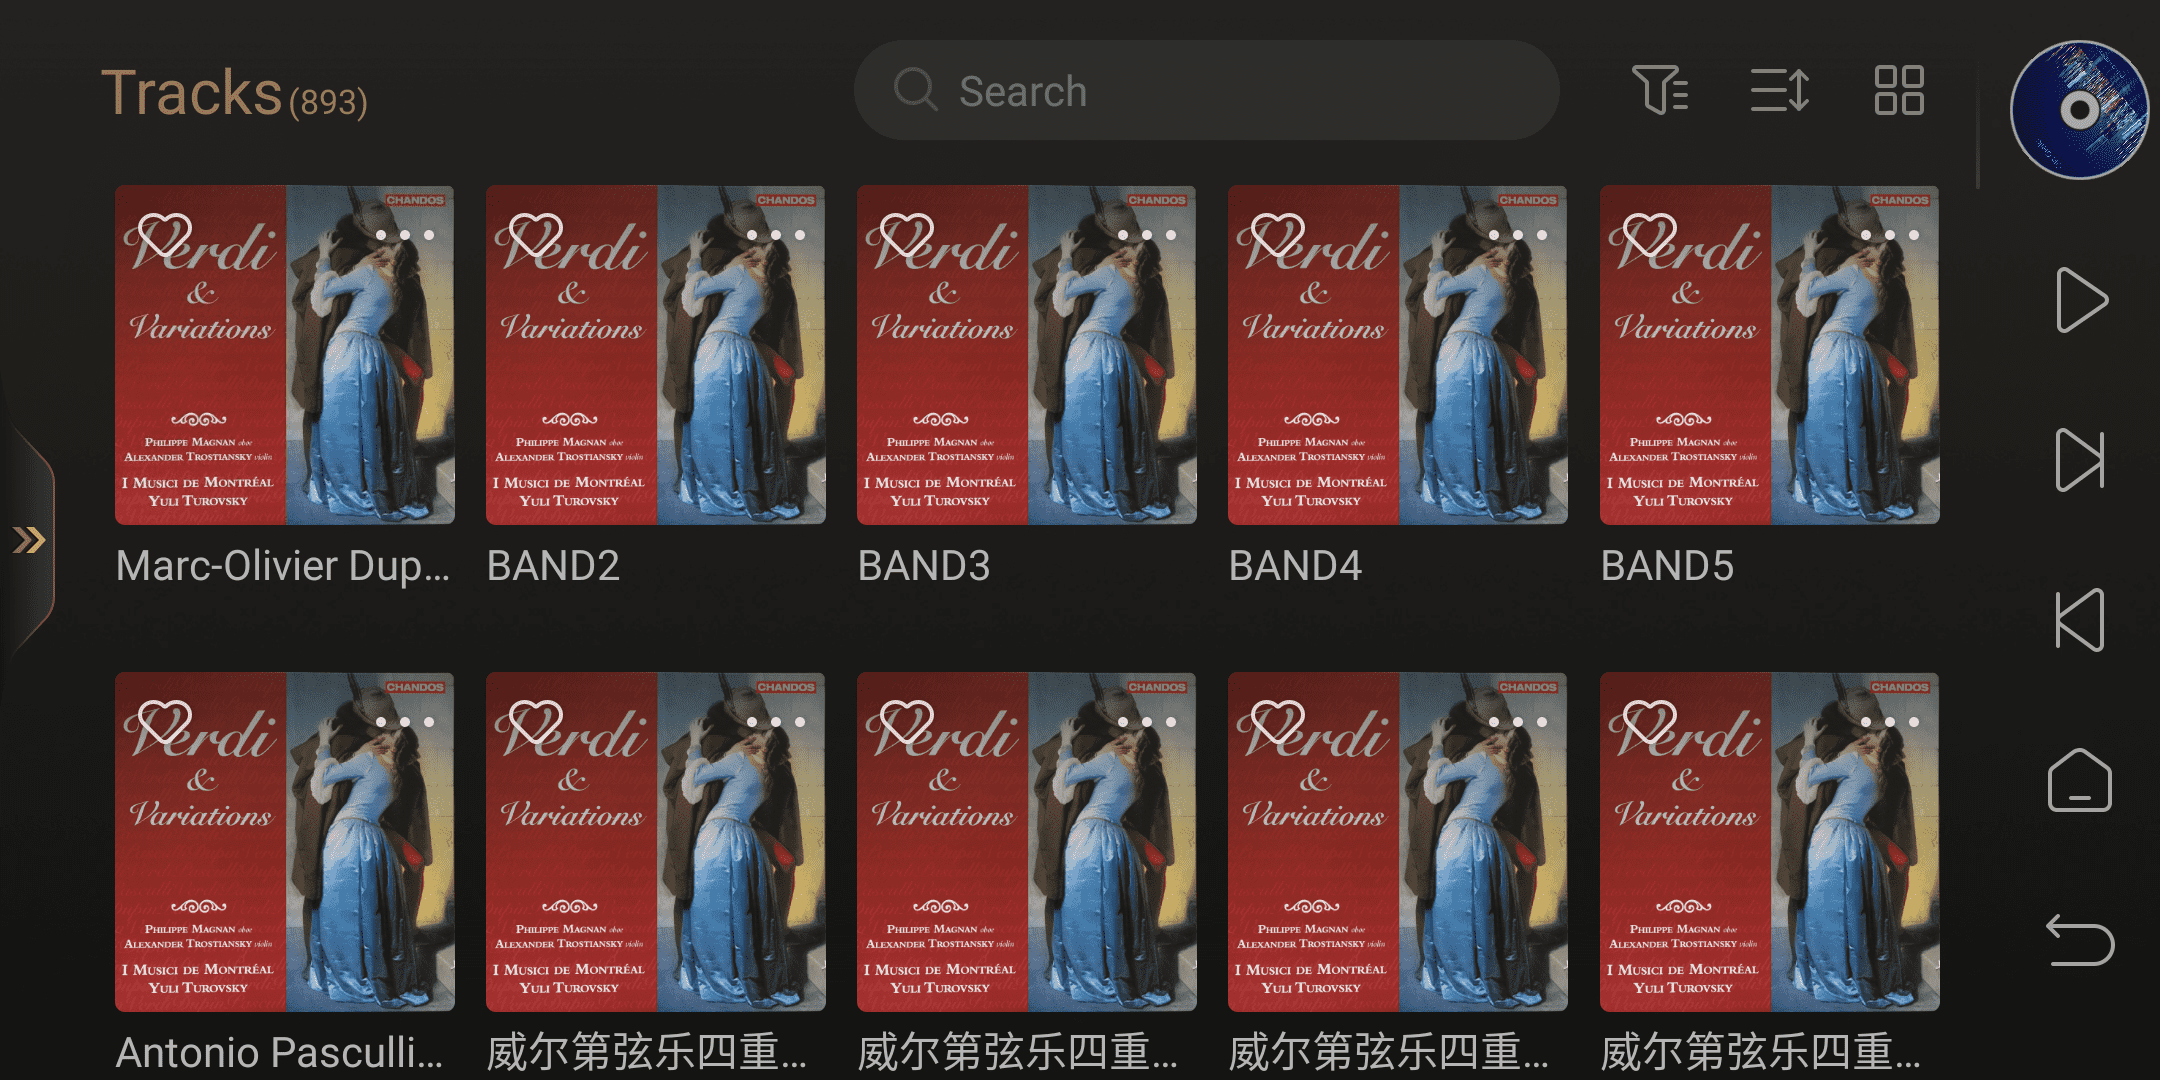Play the BAND4 album cover
Viewport: 2160px width, 1080px height.
(1398, 355)
